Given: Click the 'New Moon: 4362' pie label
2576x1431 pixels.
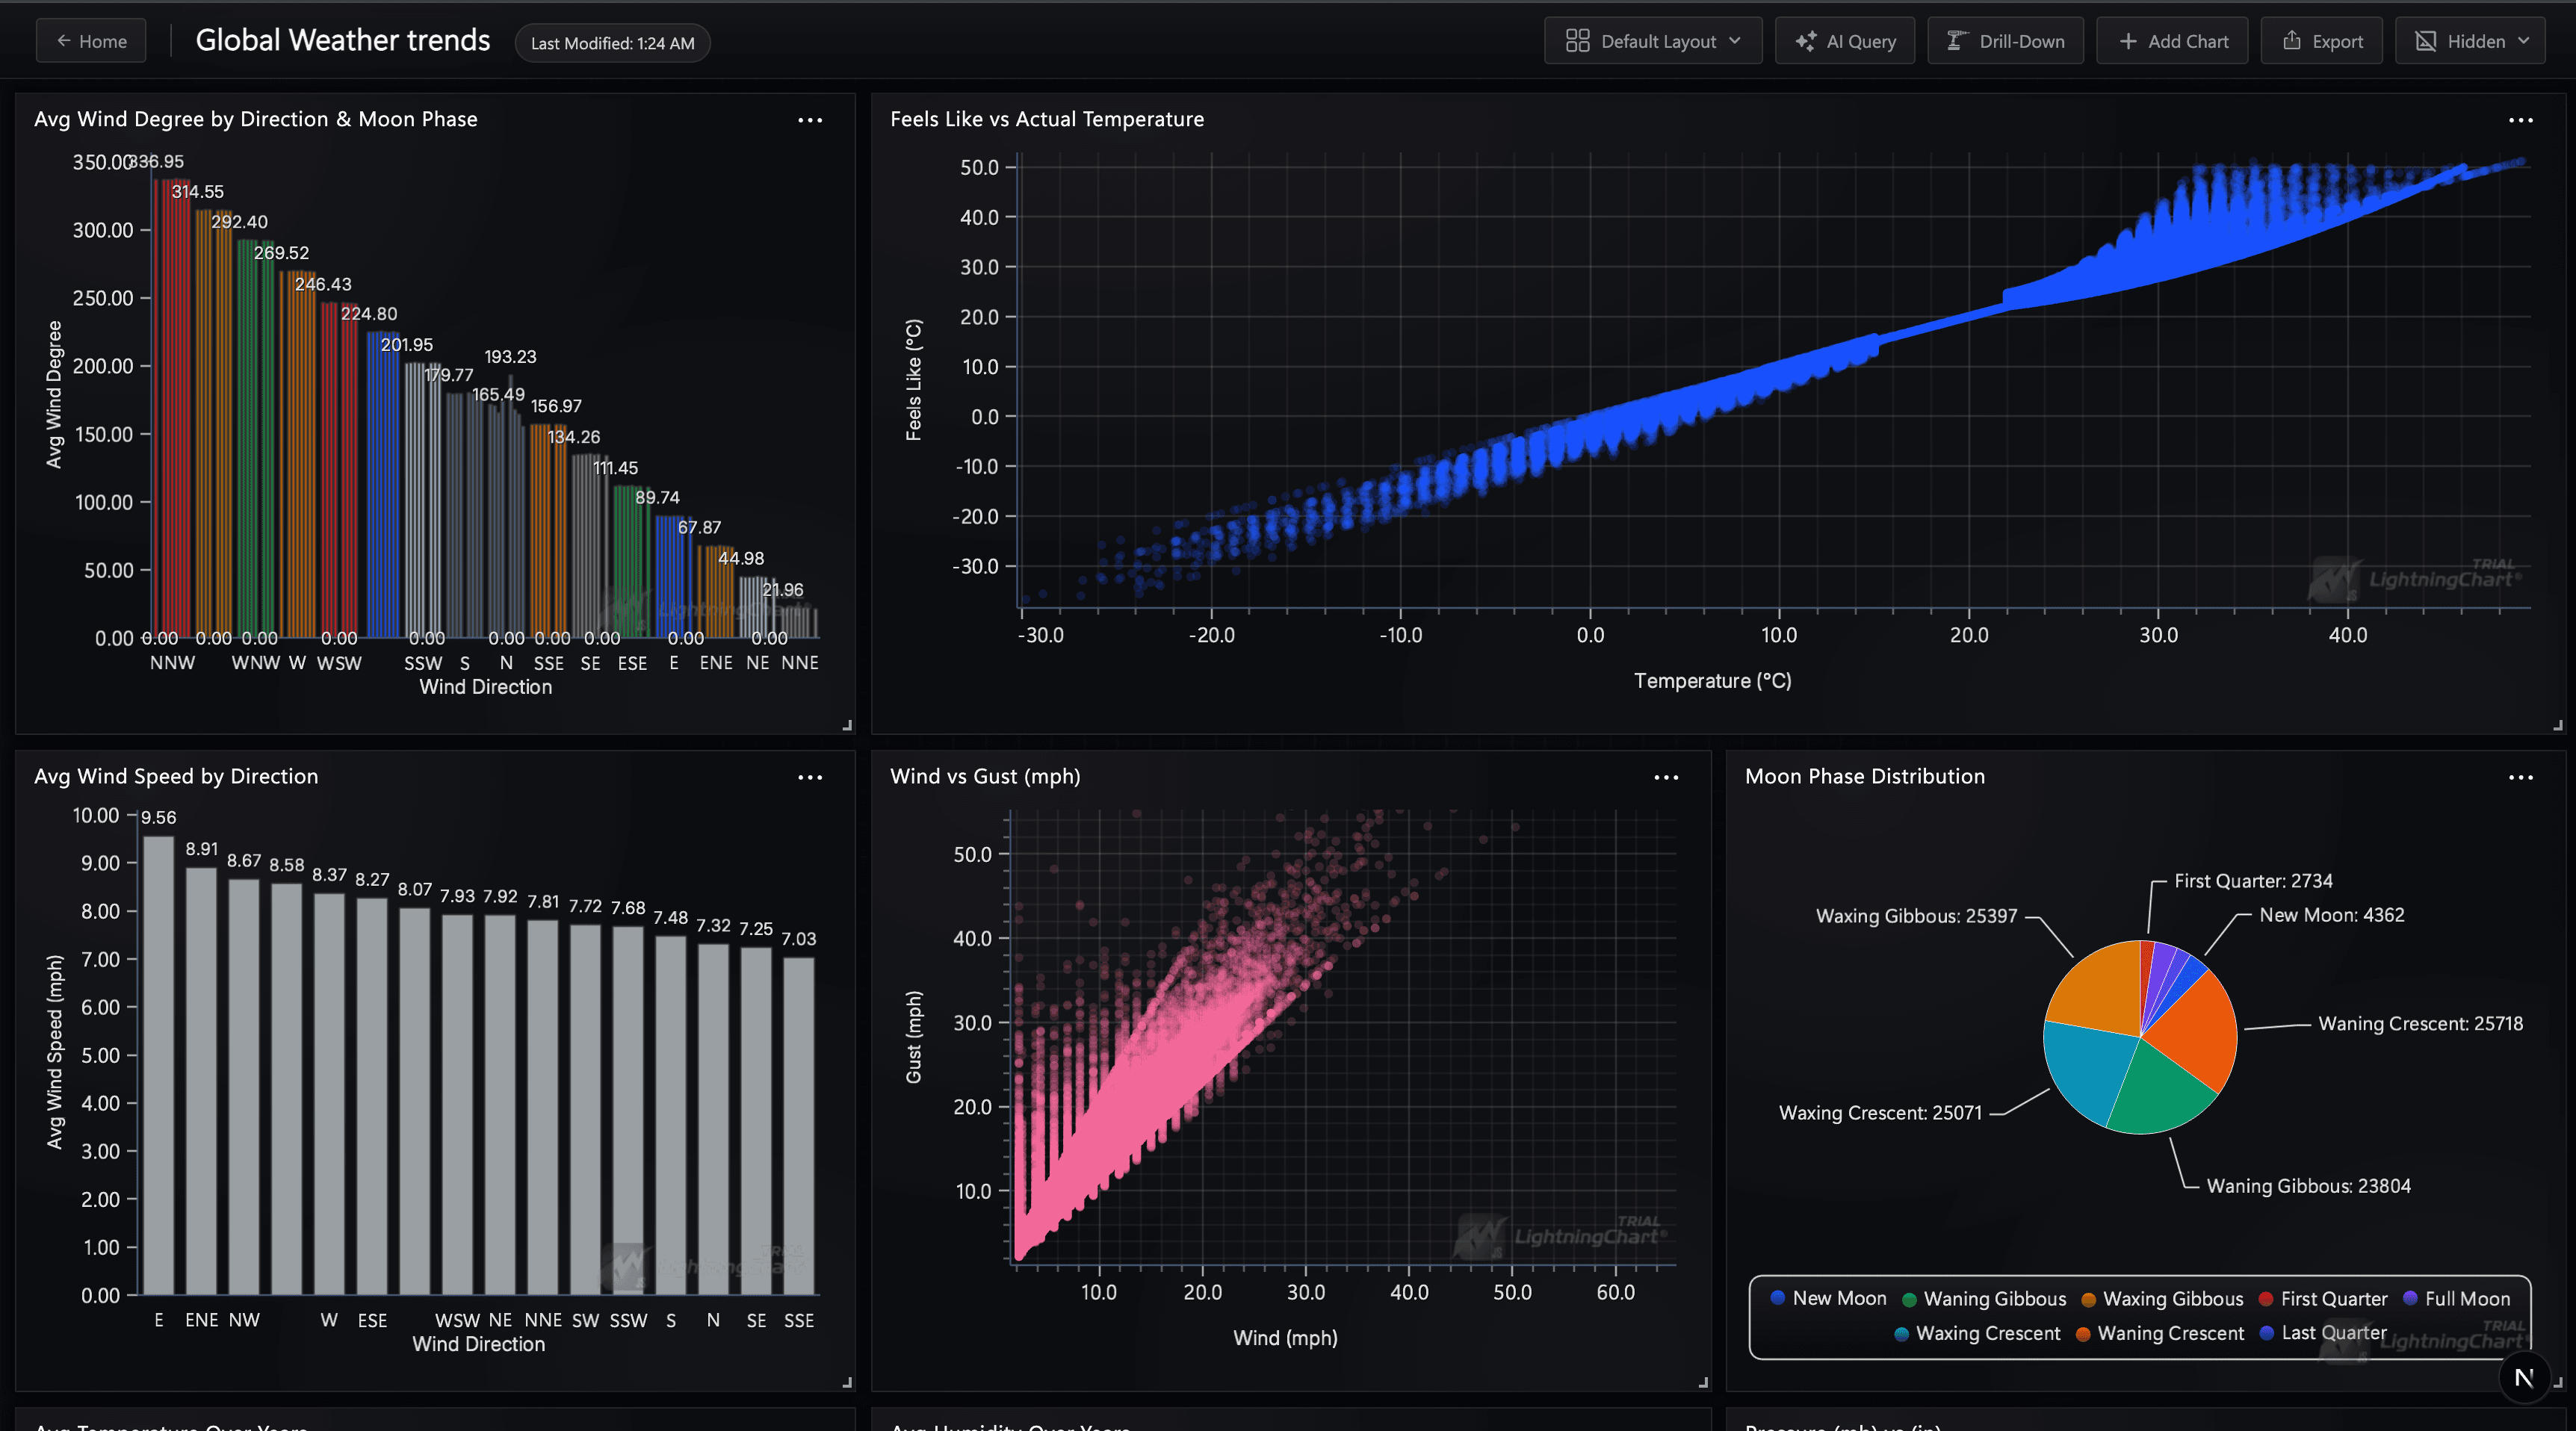Looking at the screenshot, I should (x=2332, y=915).
